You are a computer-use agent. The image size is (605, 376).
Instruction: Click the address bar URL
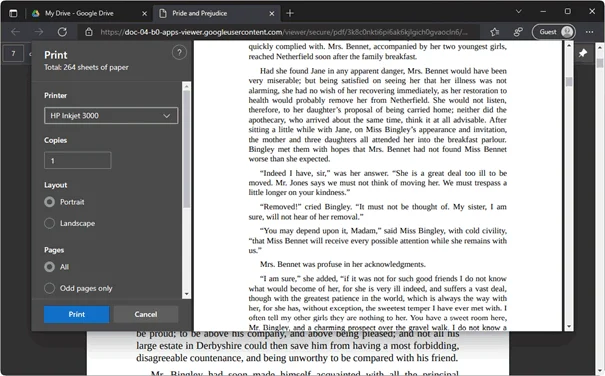(284, 32)
